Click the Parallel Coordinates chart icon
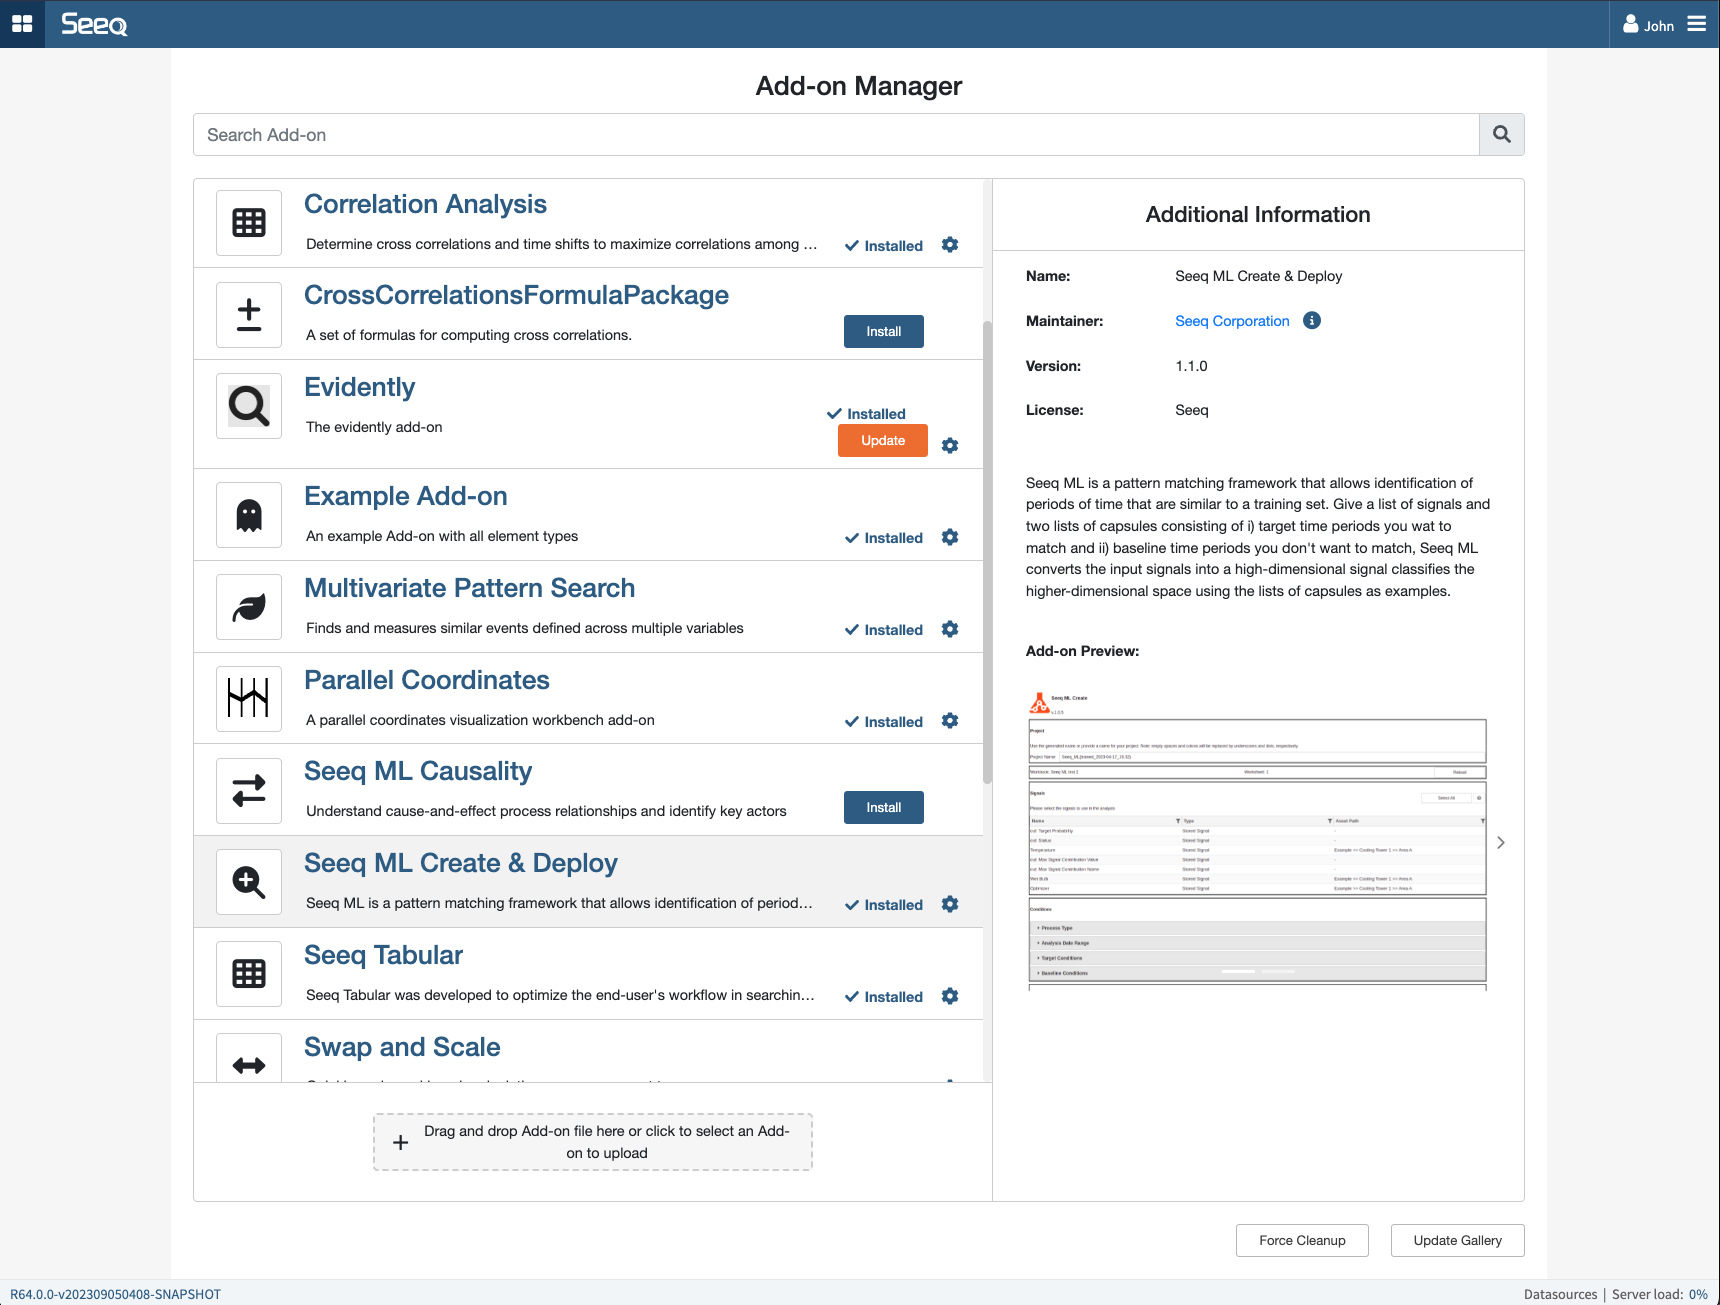This screenshot has width=1720, height=1305. click(x=248, y=698)
